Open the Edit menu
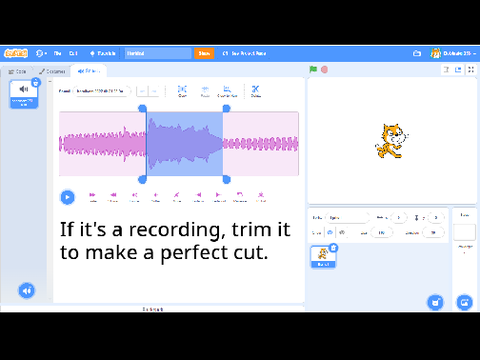 point(73,53)
